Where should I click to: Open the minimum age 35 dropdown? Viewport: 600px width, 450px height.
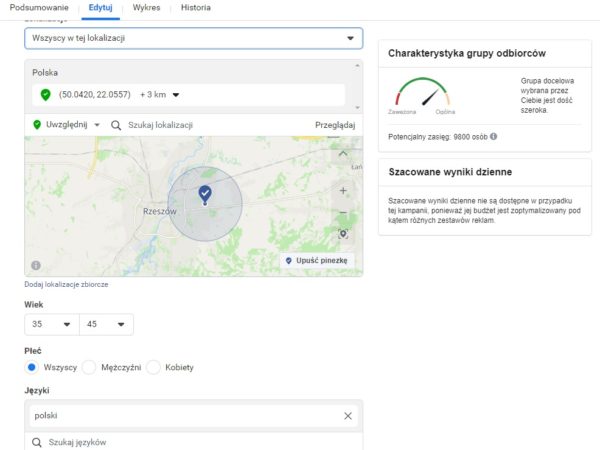51,325
